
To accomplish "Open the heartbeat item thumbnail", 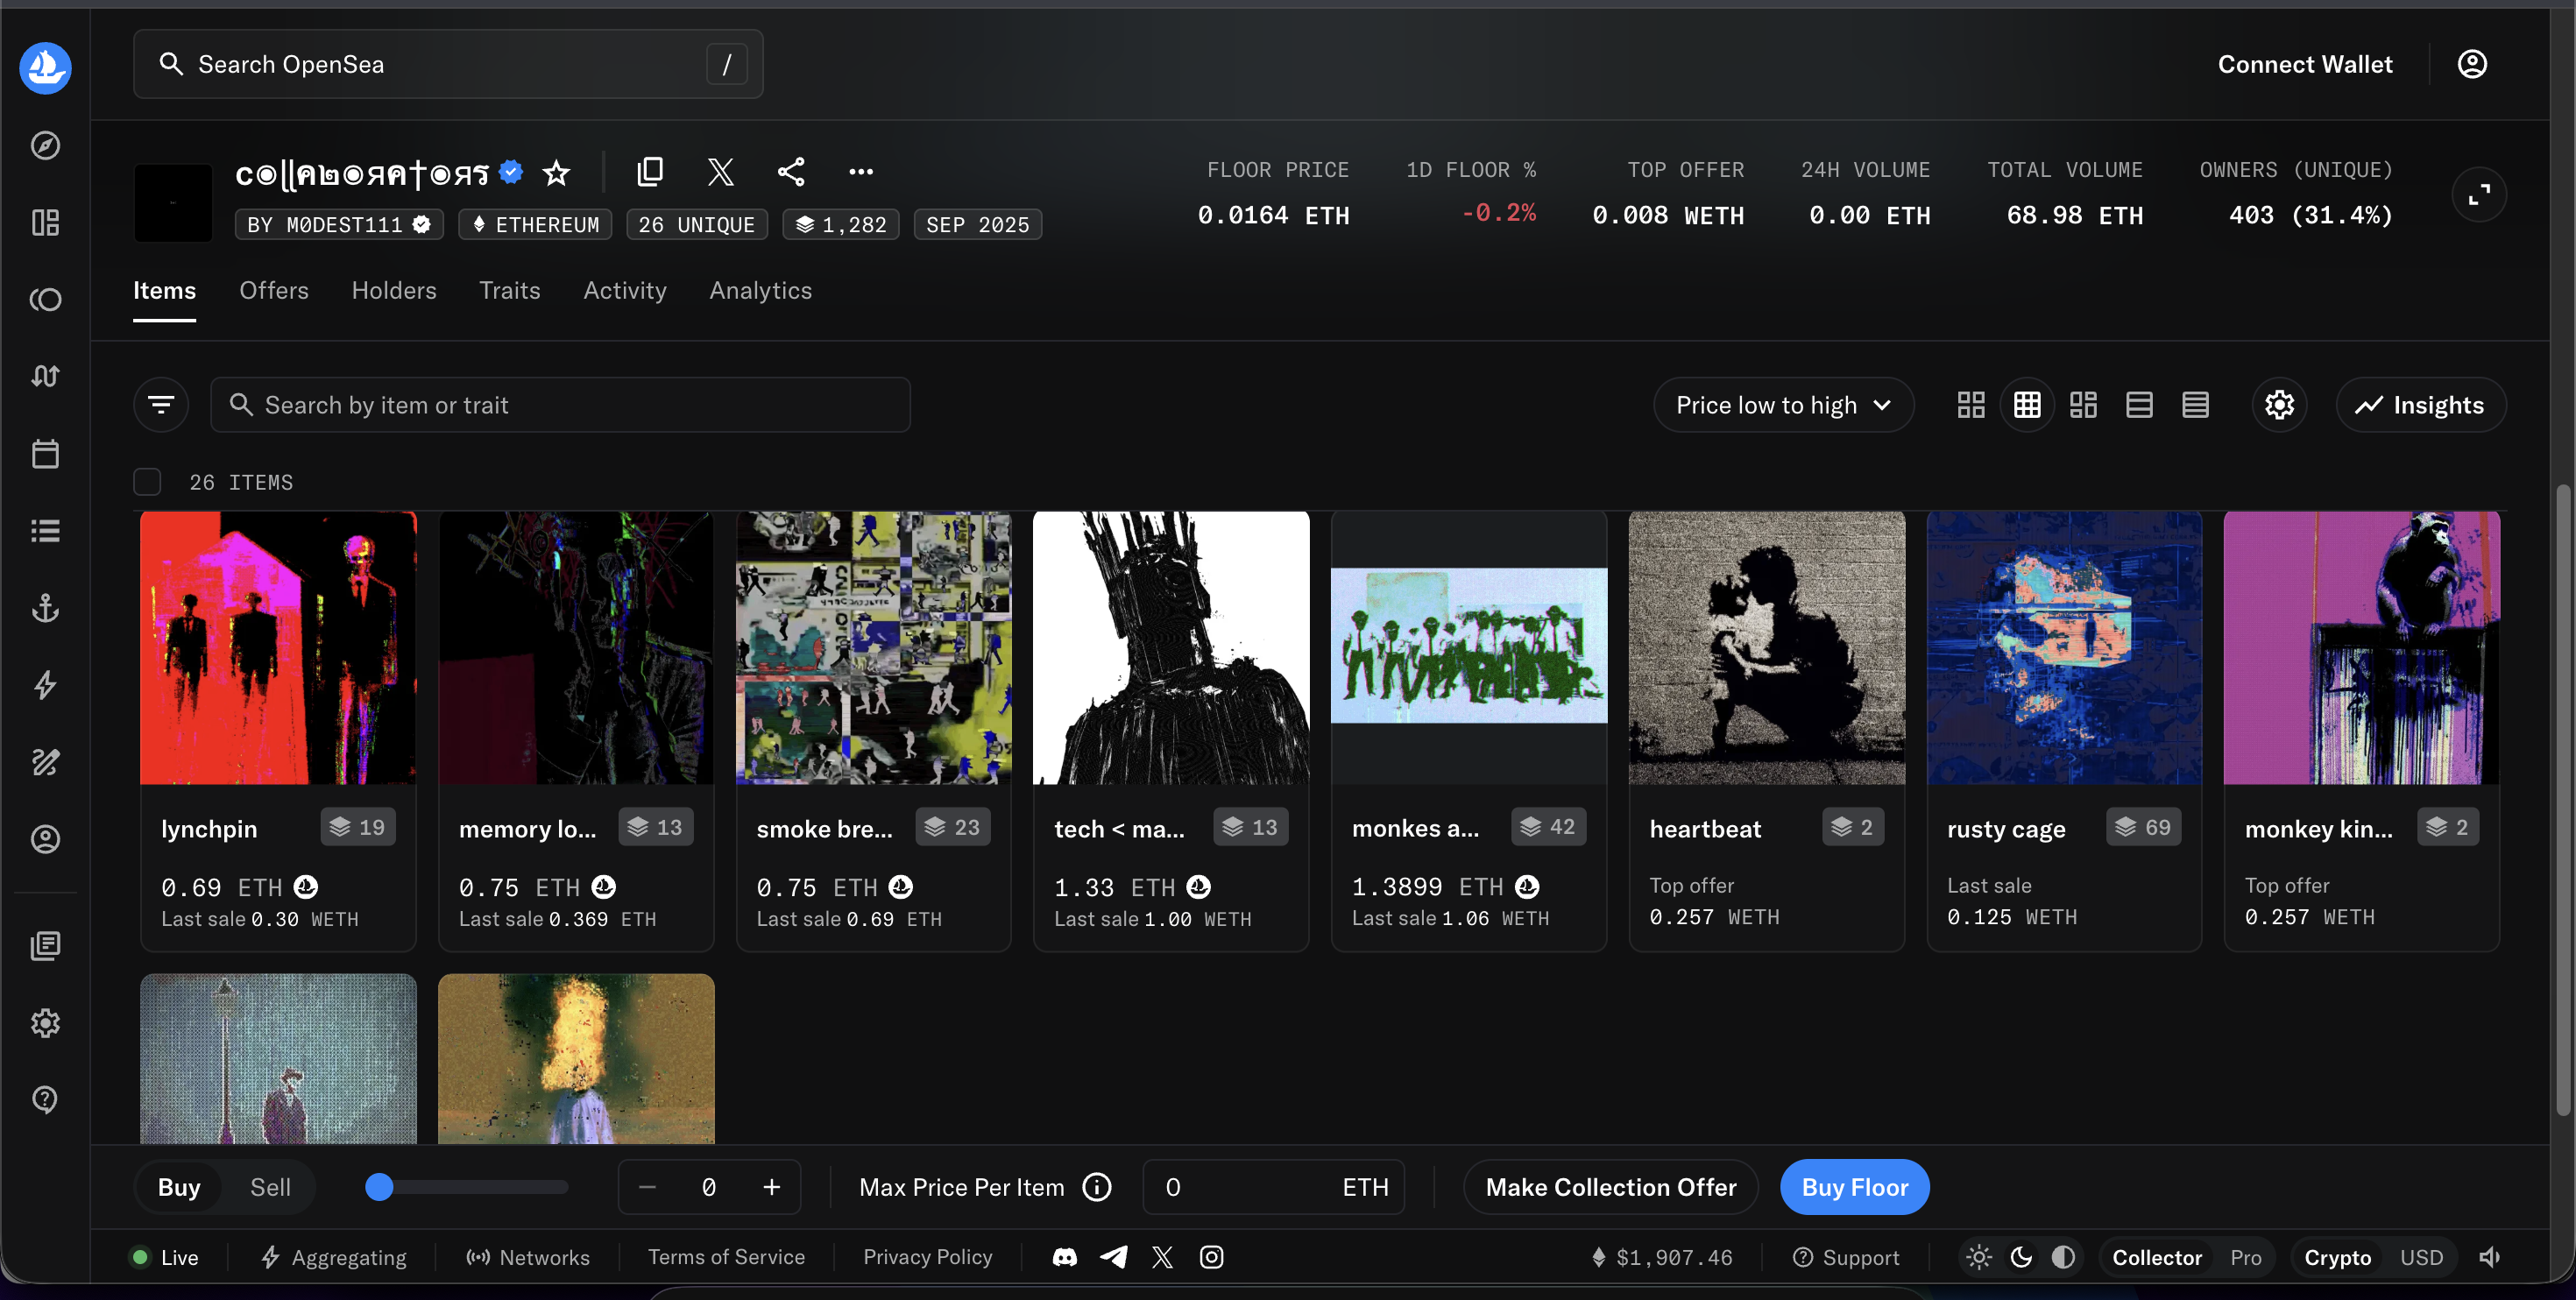I will [1767, 648].
